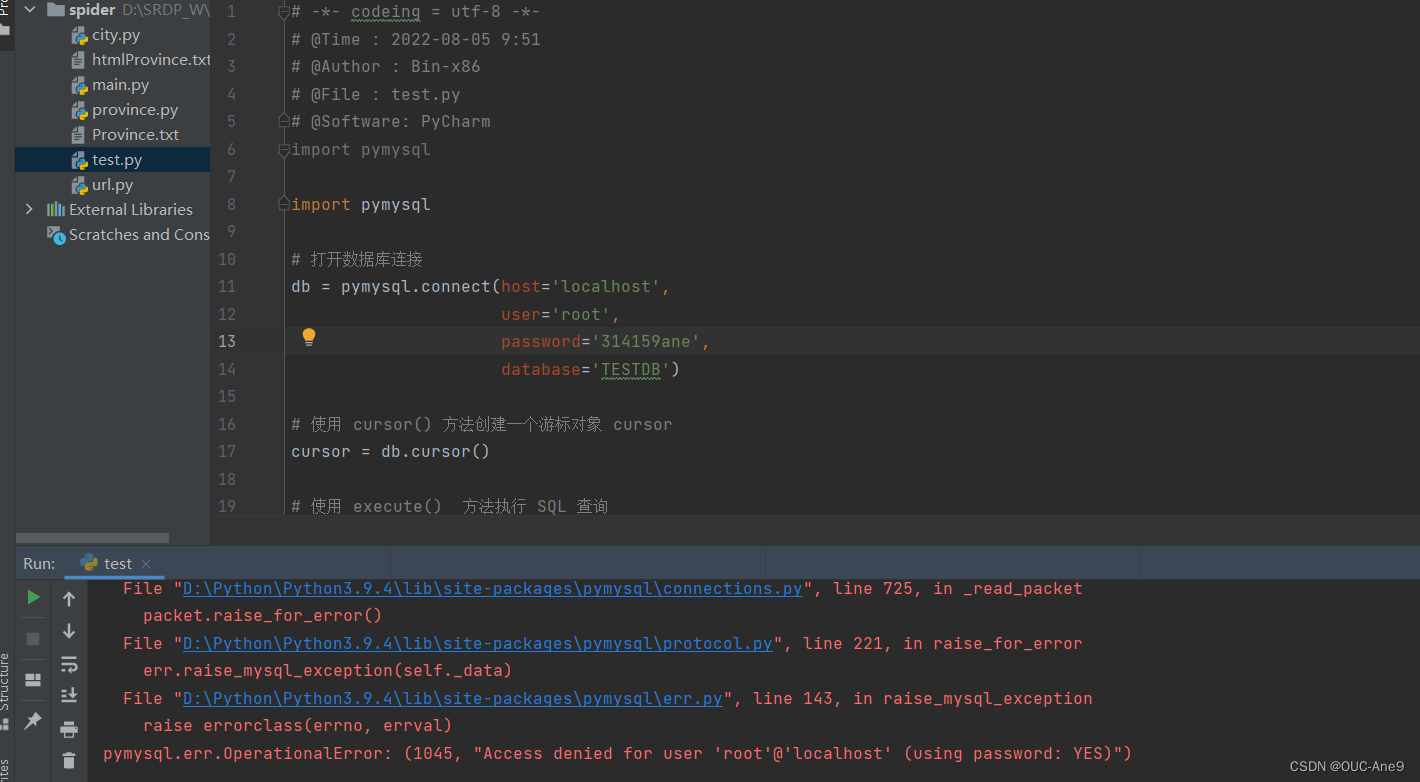Open the protocol.py line 221 traceback link
The width and height of the screenshot is (1420, 782).
click(478, 643)
